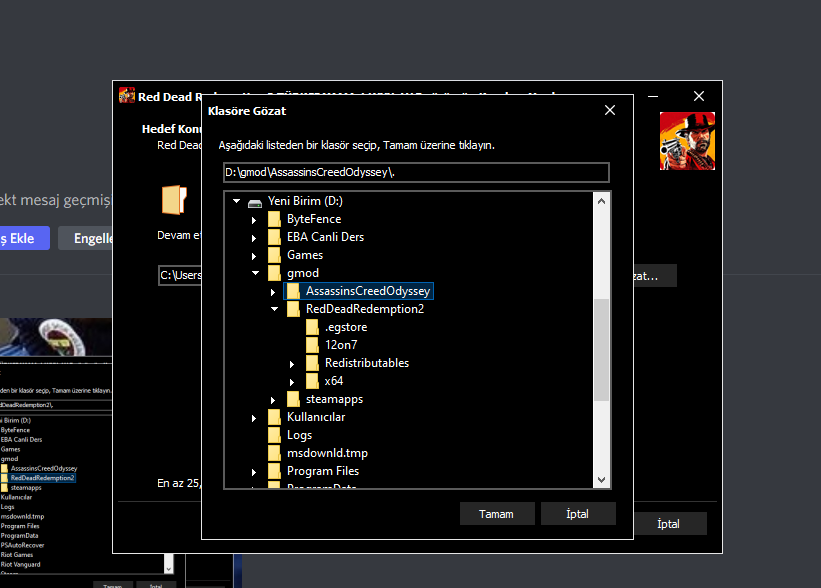Confirm folder selection with Tamam
Image resolution: width=821 pixels, height=588 pixels.
[497, 514]
